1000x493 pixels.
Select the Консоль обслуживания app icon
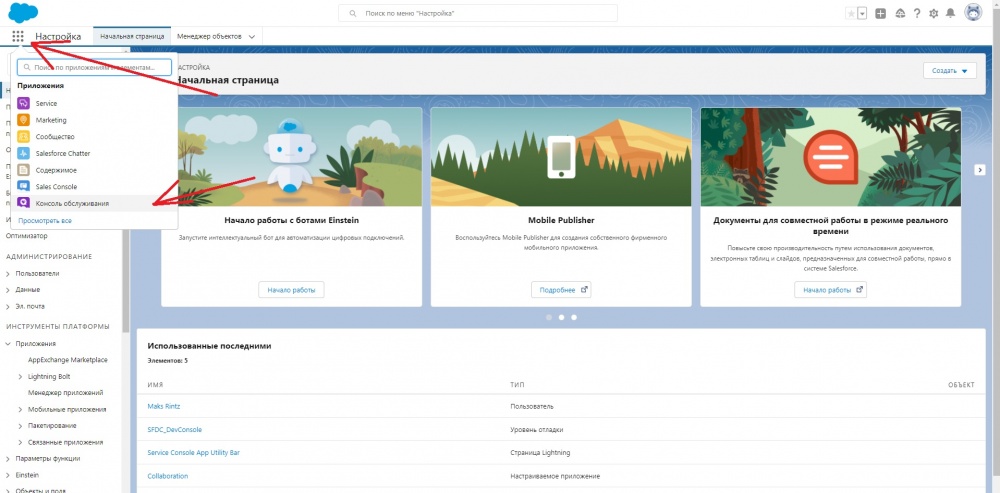click(x=24, y=203)
